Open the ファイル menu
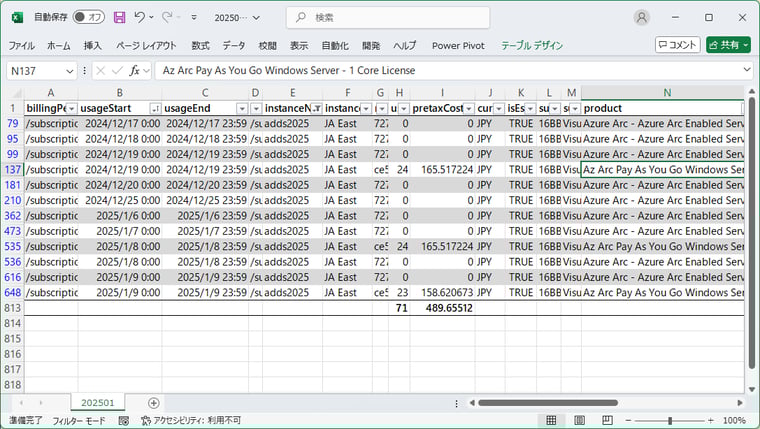Screen dimensions: 760x429 [21, 46]
